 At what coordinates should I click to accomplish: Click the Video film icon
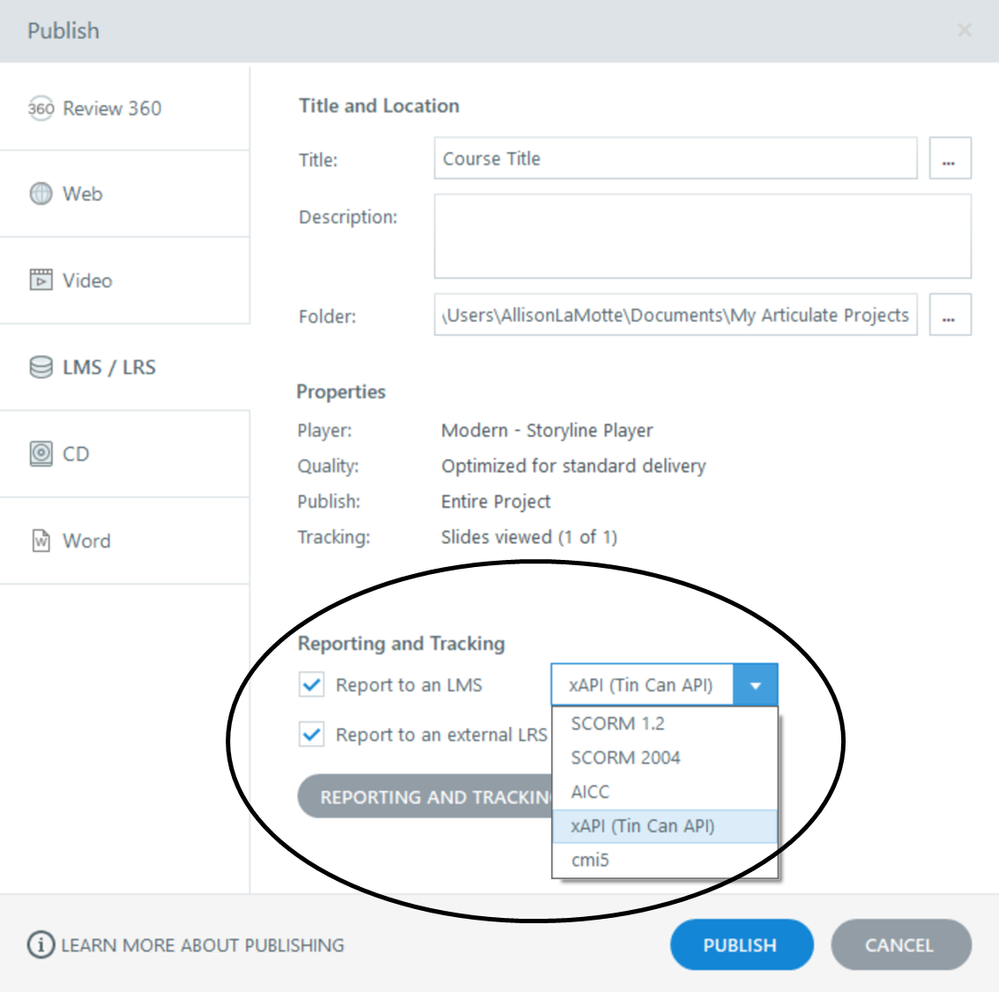(x=41, y=280)
